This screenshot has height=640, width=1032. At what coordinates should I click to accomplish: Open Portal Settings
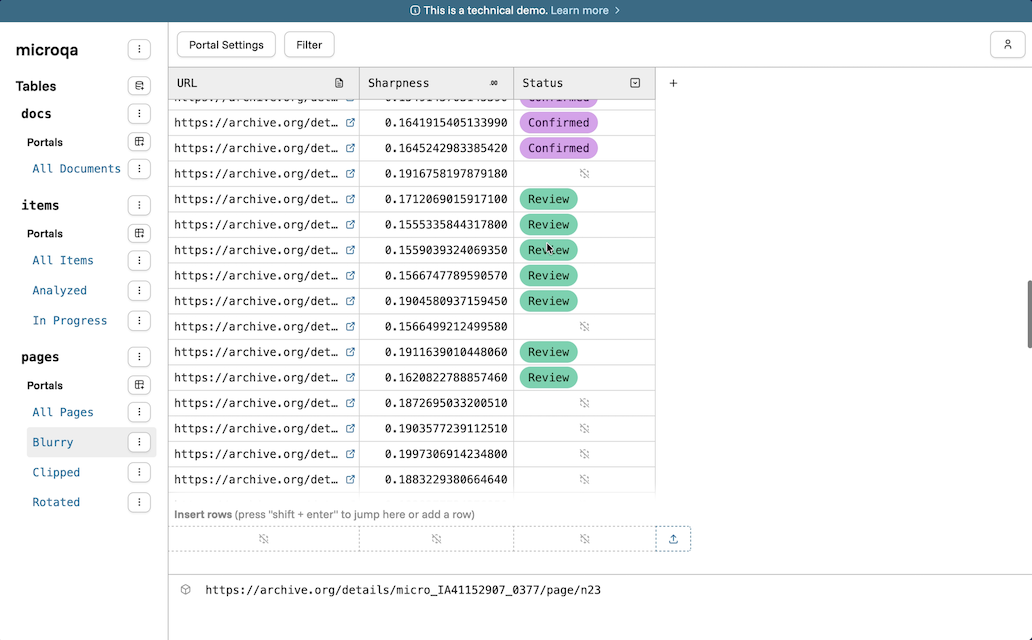pyautogui.click(x=226, y=44)
